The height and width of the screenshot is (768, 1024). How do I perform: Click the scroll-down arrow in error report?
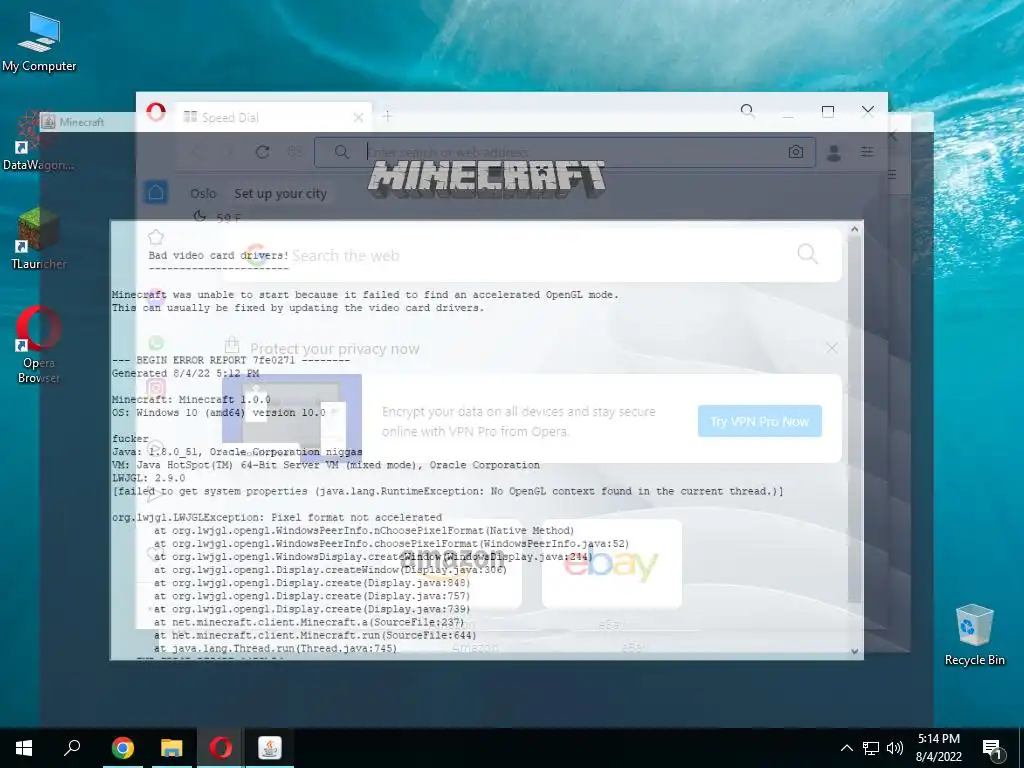pos(854,651)
